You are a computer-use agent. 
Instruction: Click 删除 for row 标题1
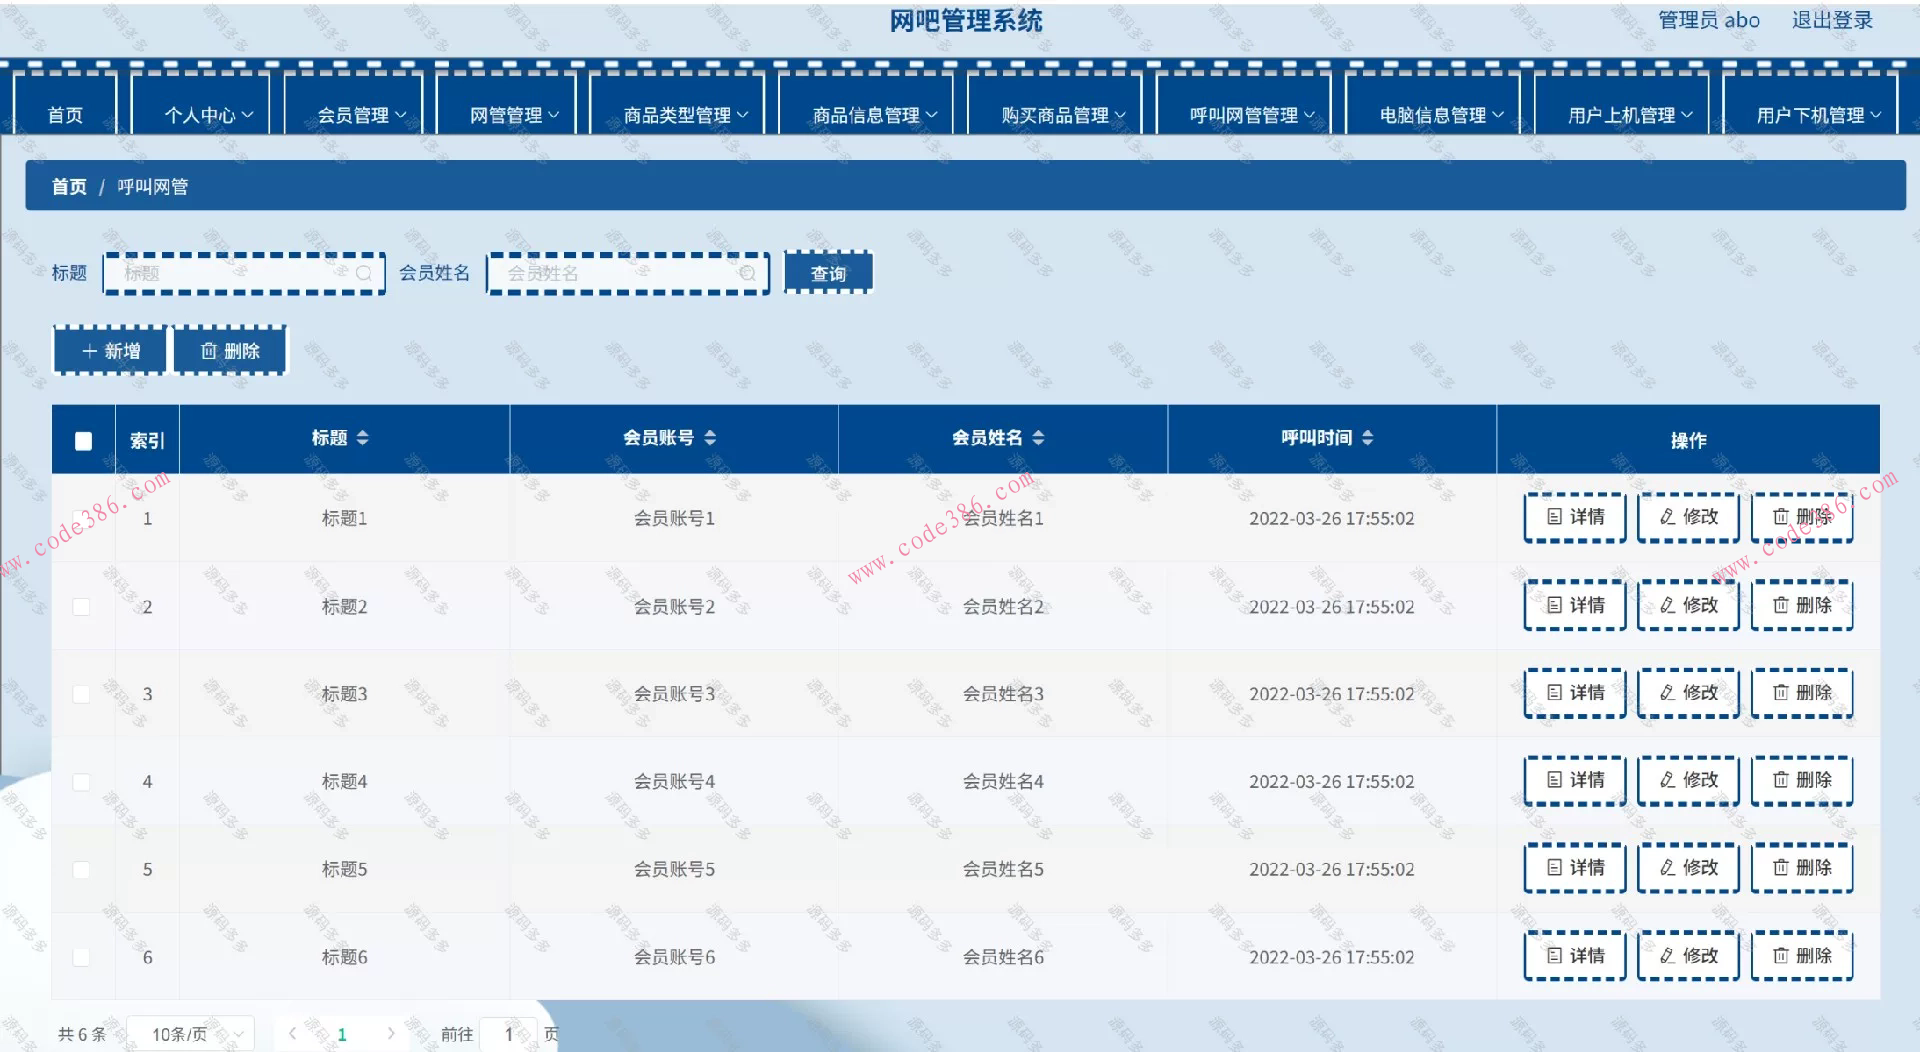click(1802, 517)
